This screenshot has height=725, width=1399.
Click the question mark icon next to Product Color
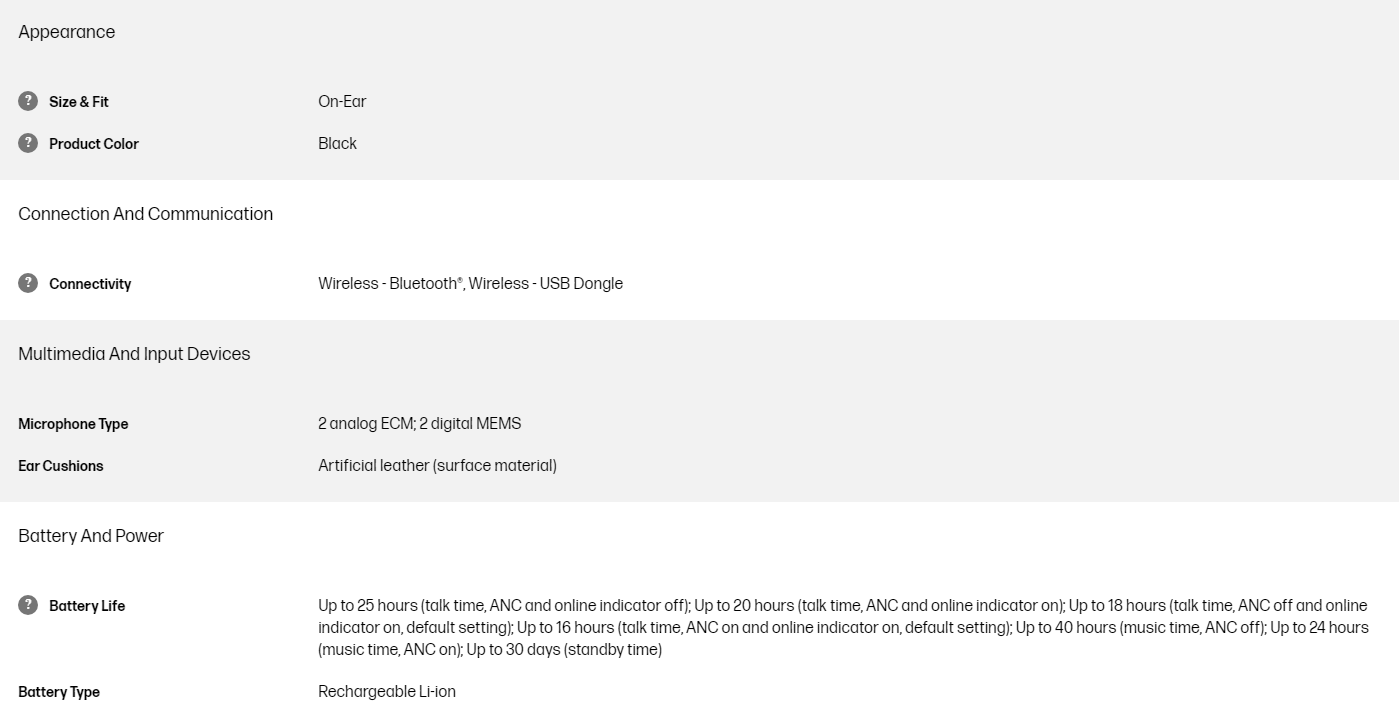click(x=28, y=143)
